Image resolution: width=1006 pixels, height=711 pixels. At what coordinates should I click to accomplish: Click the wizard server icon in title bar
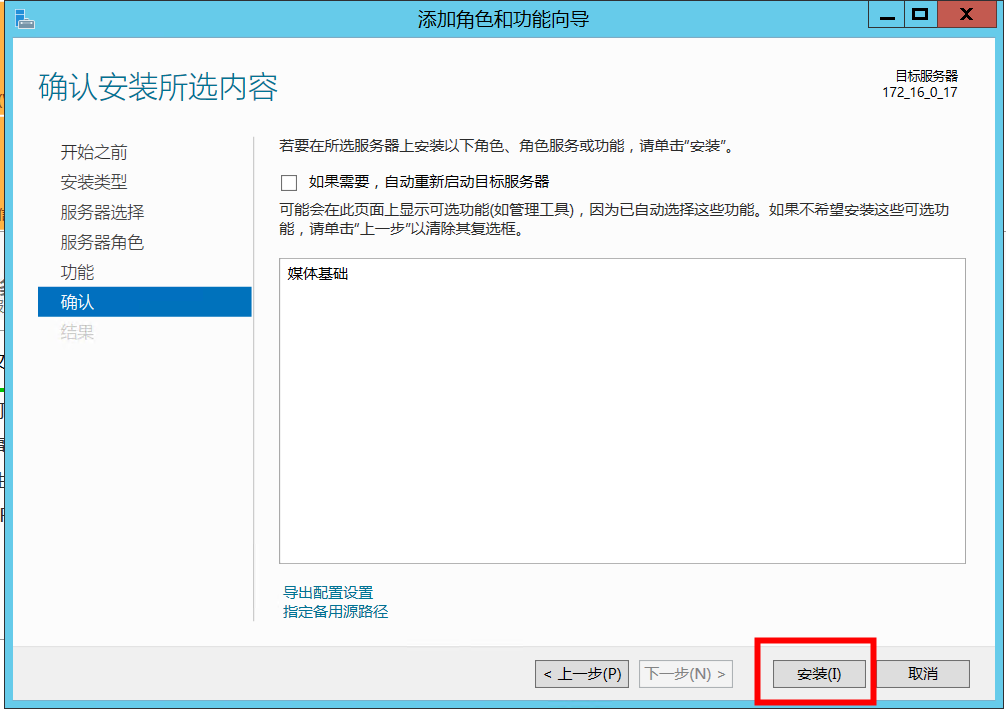click(24, 19)
